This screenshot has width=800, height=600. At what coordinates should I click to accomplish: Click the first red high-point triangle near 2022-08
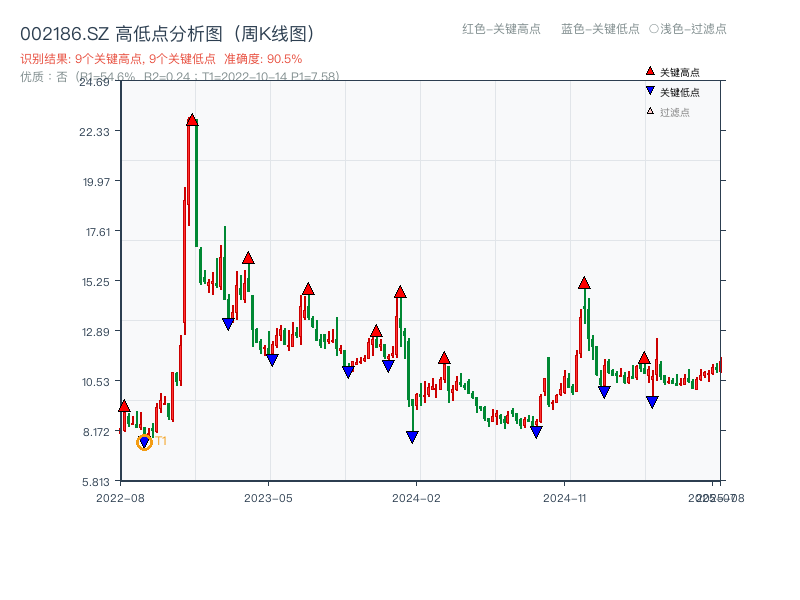tap(124, 405)
